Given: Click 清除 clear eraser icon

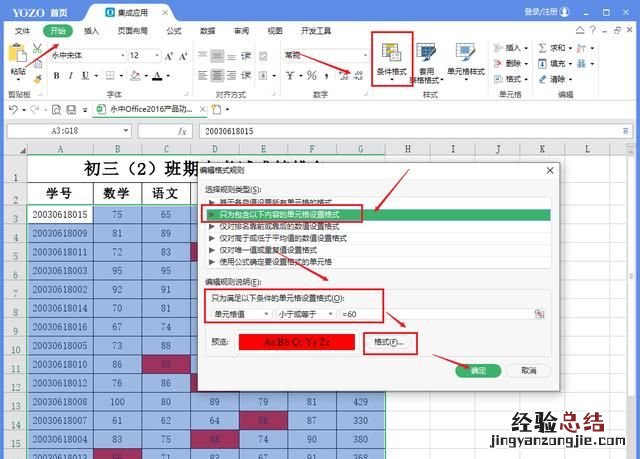Looking at the screenshot, I should point(542,79).
